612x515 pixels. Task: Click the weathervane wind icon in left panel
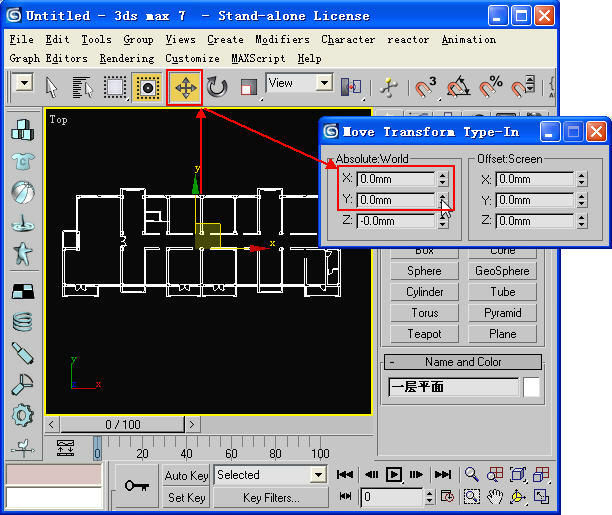23,447
